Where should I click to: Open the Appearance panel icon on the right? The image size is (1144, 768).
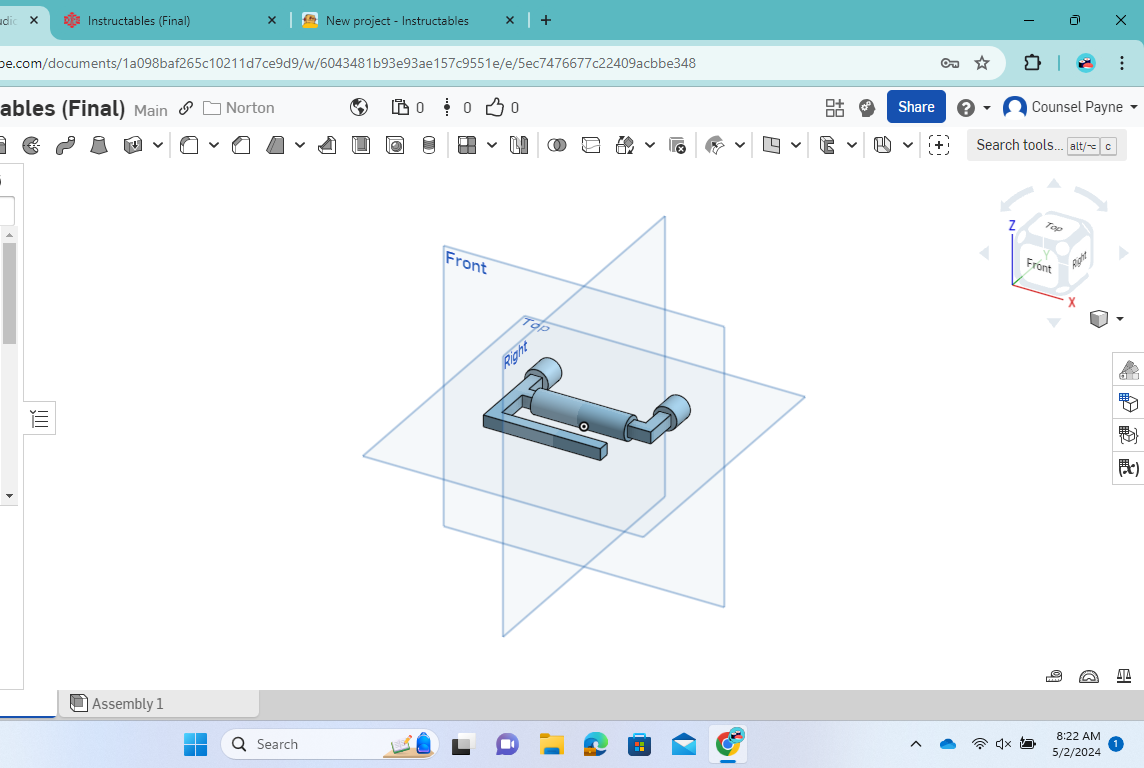1129,370
